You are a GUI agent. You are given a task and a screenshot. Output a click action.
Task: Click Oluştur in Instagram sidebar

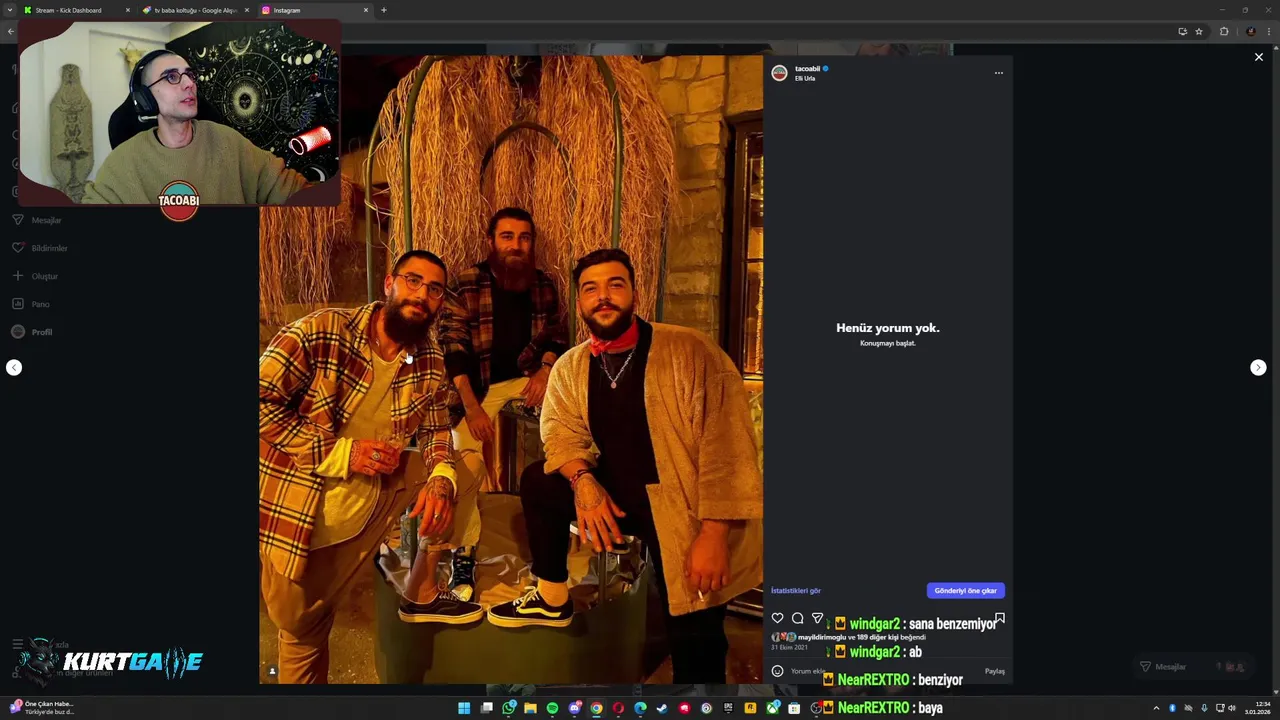pyautogui.click(x=35, y=276)
